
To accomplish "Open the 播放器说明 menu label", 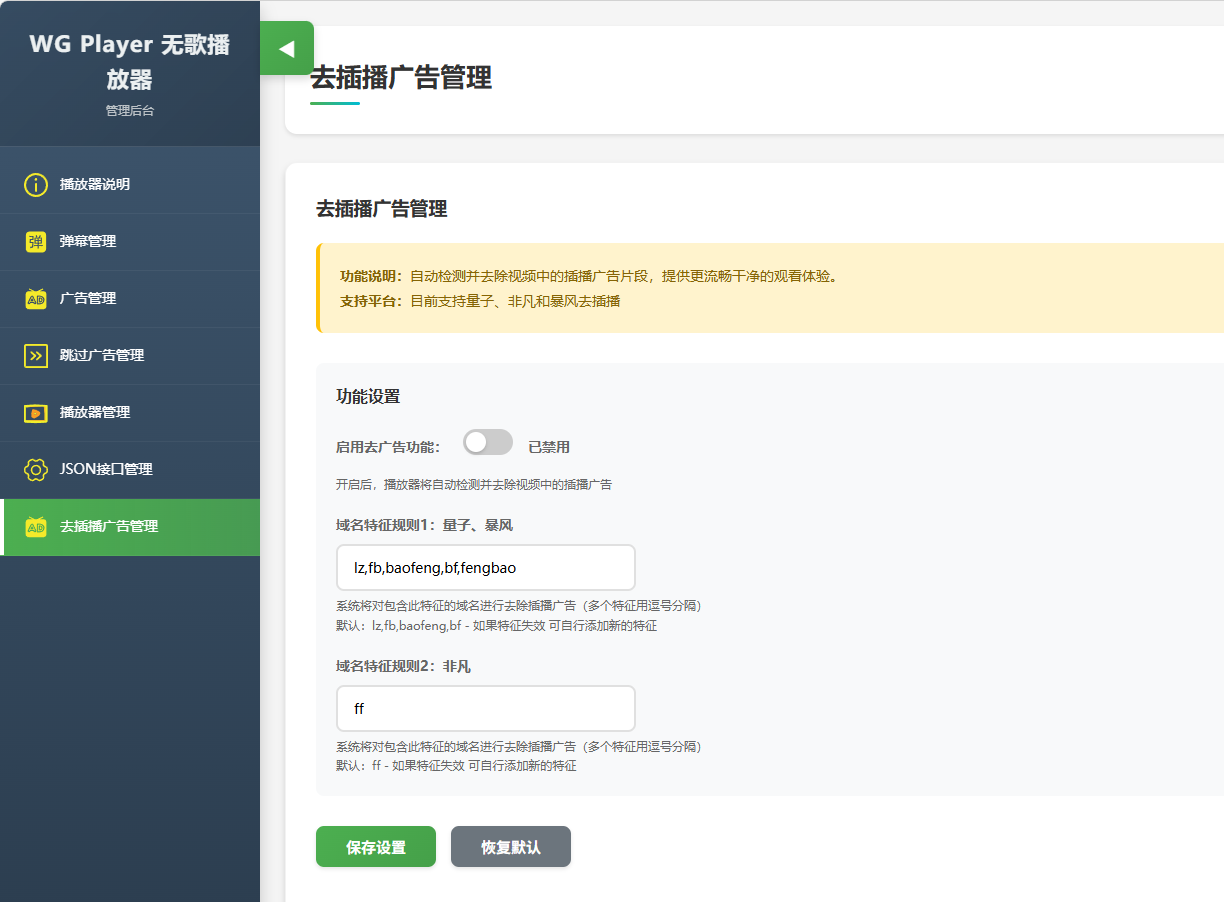I will pos(95,185).
